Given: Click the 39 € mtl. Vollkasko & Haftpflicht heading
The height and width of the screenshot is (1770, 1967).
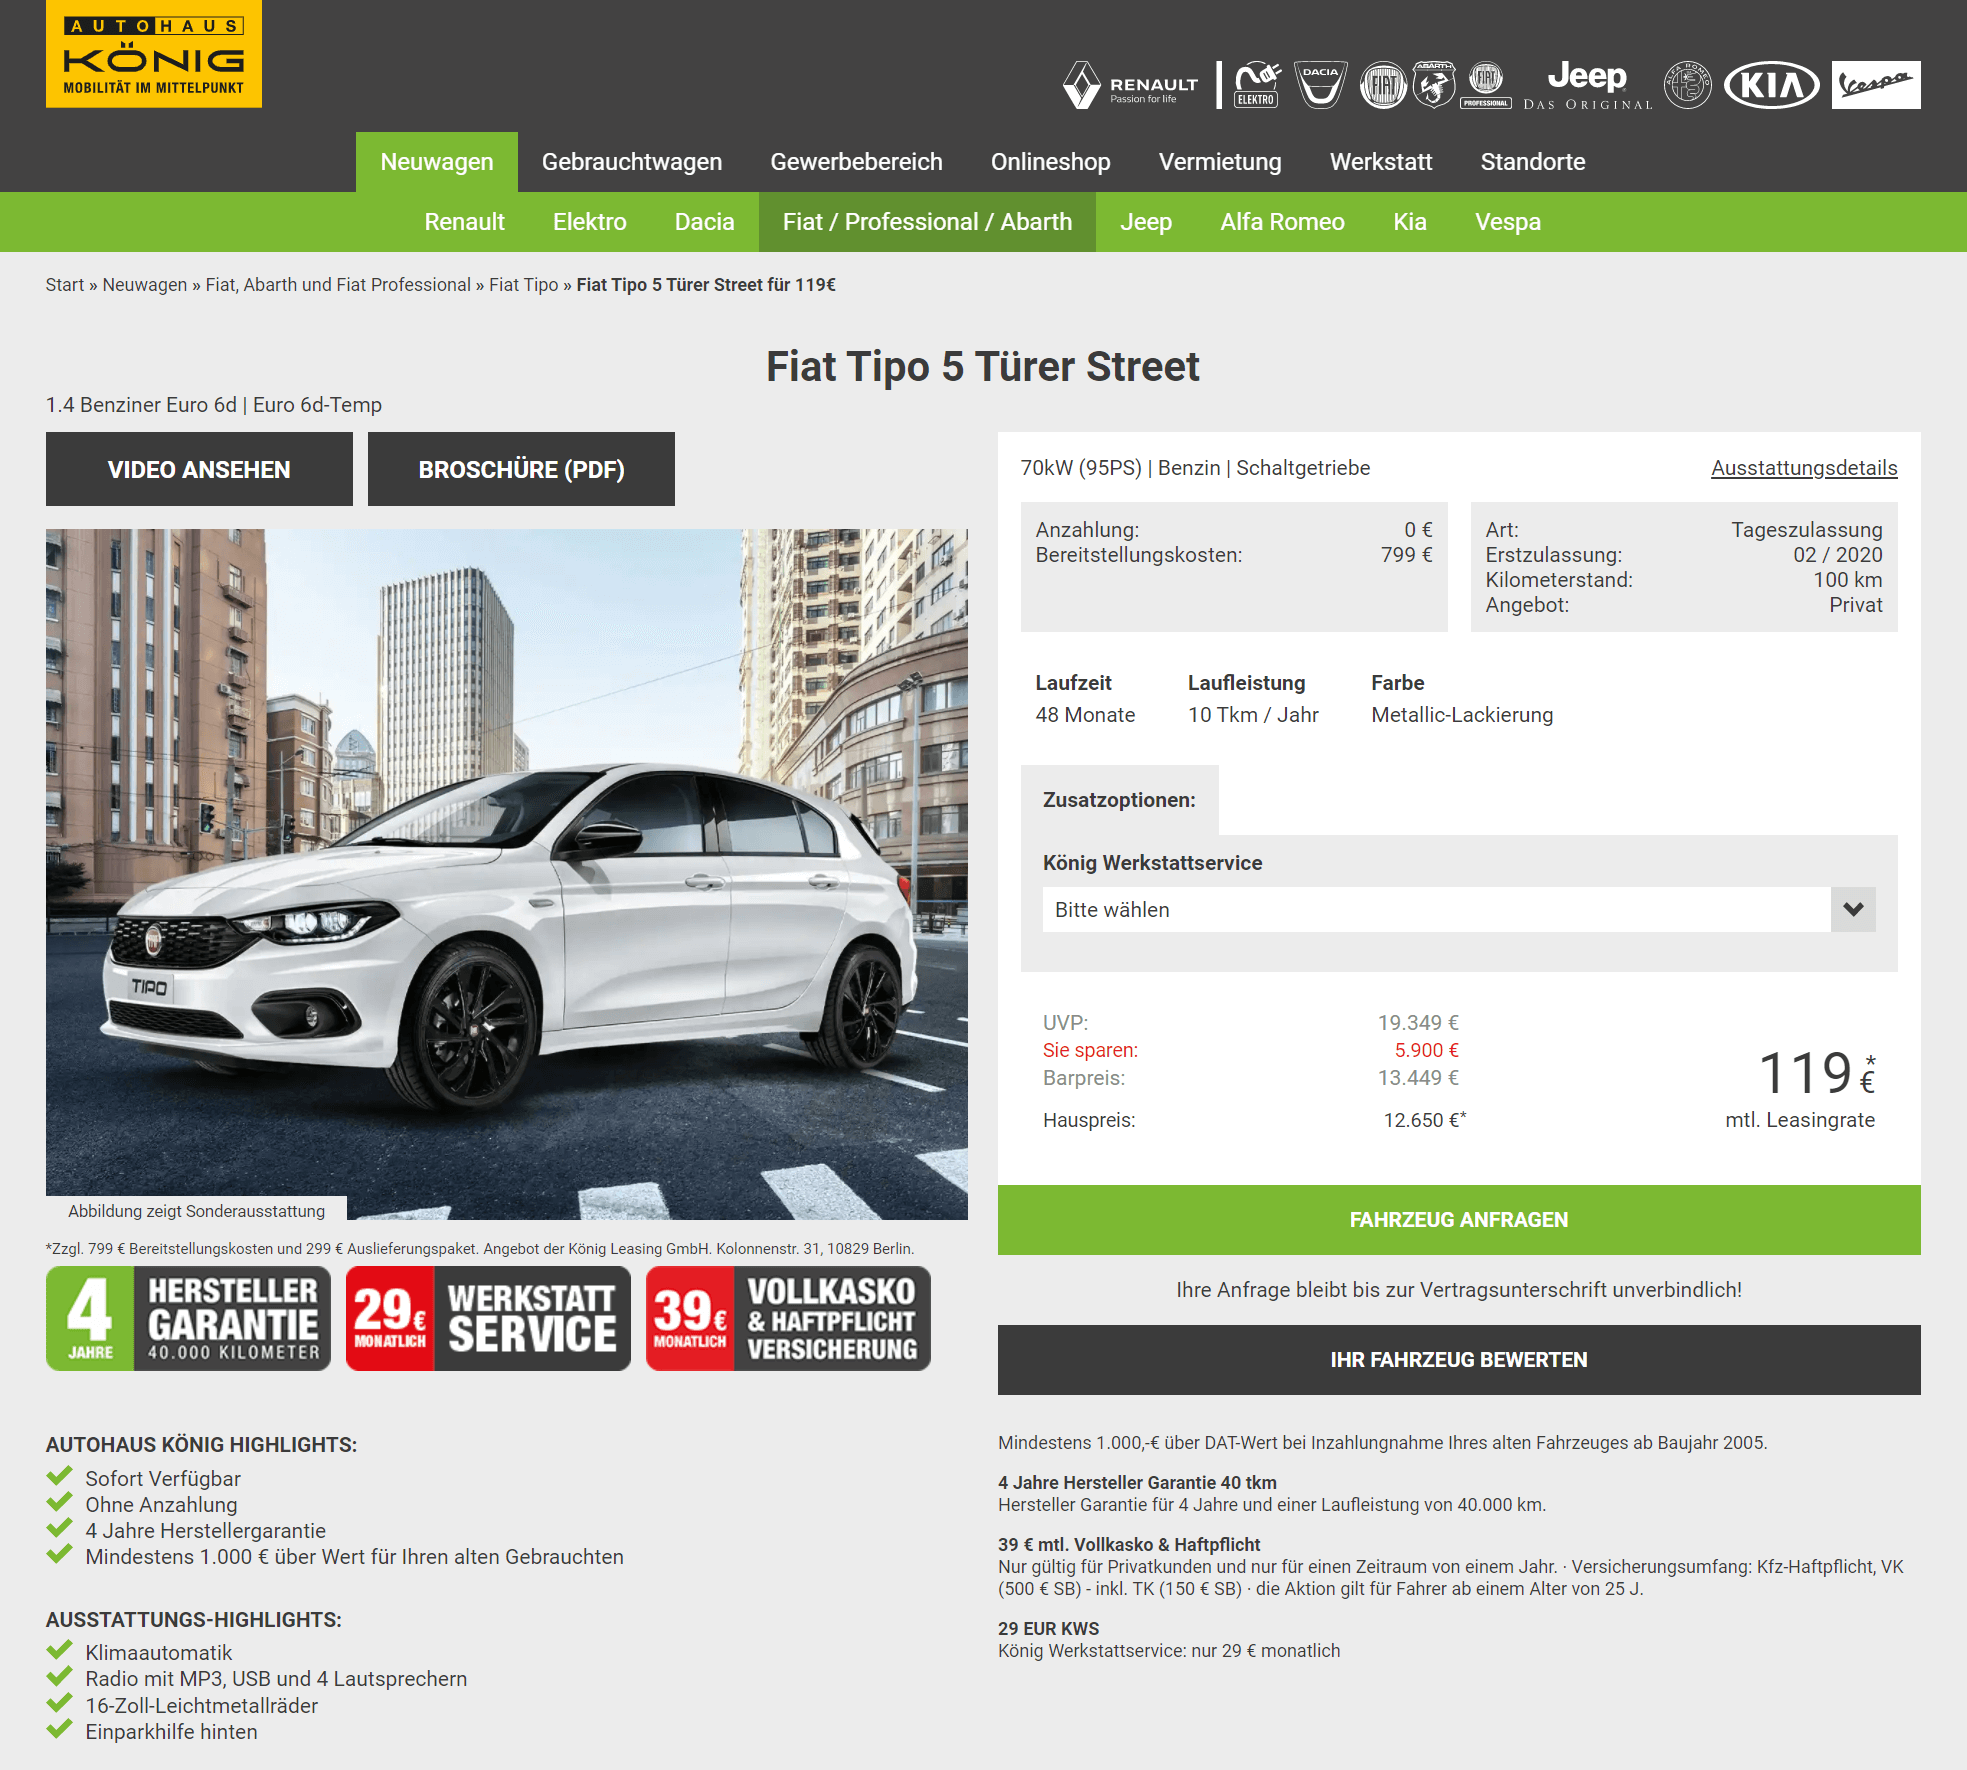Looking at the screenshot, I should [x=1129, y=1545].
